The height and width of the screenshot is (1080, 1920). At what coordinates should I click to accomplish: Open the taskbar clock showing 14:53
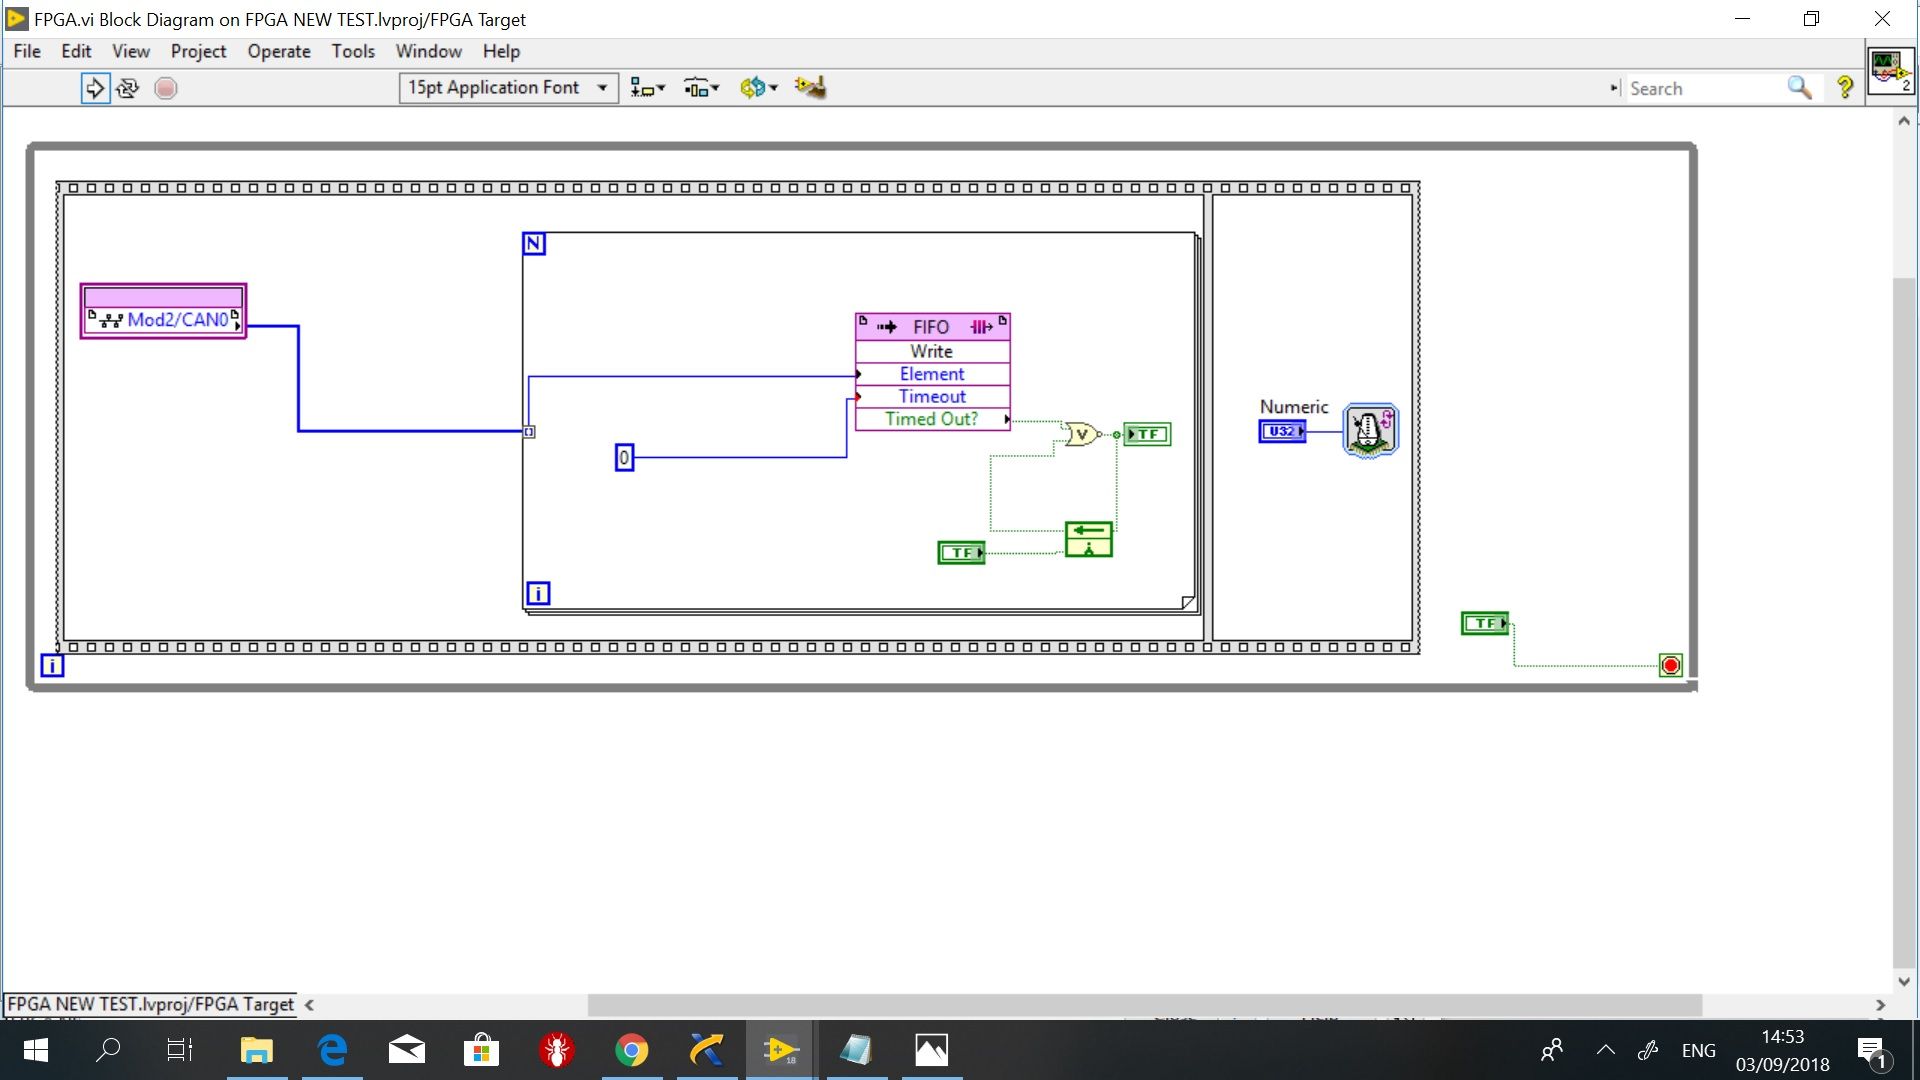pyautogui.click(x=1782, y=1050)
